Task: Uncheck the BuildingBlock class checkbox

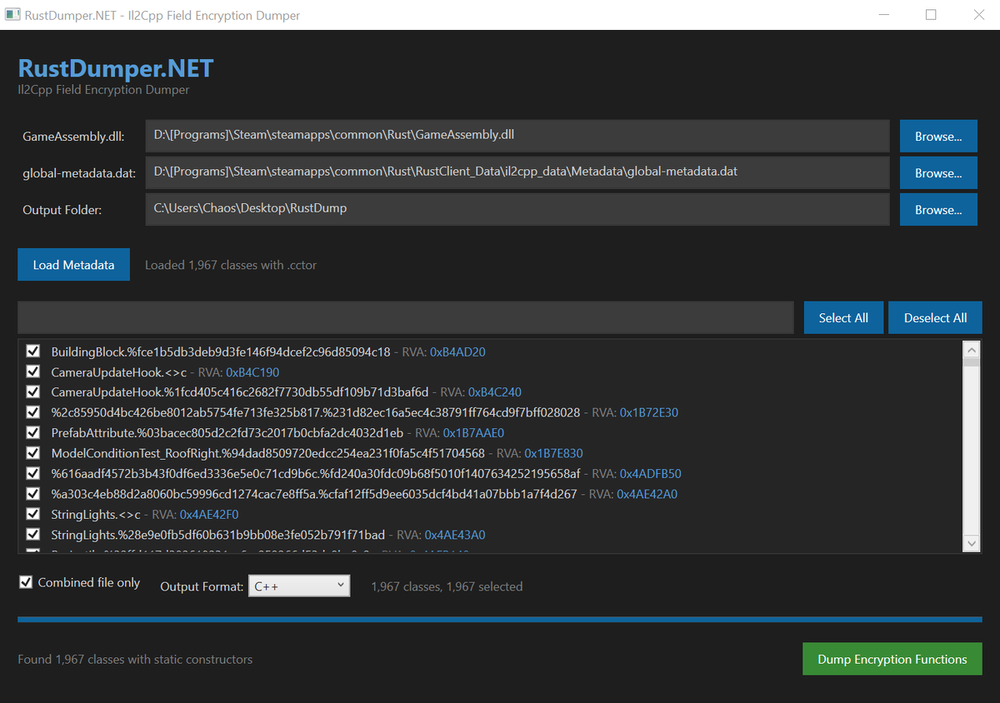Action: point(33,352)
